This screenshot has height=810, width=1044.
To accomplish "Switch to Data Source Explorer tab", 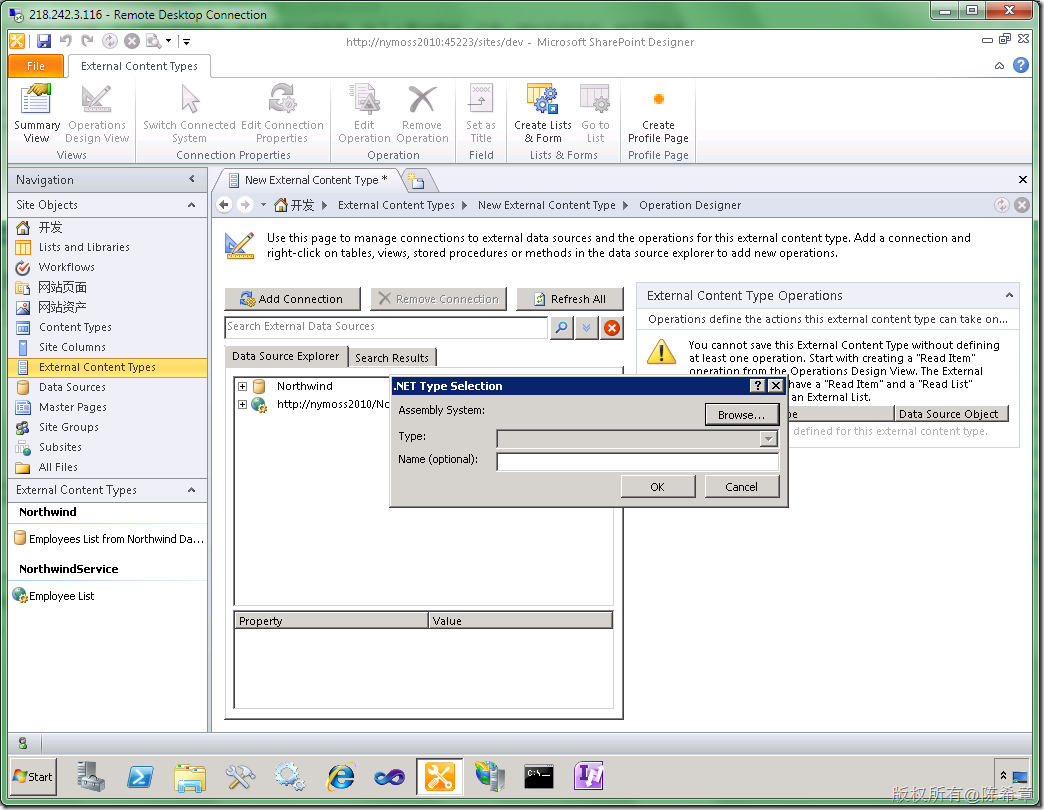I will tap(286, 356).
